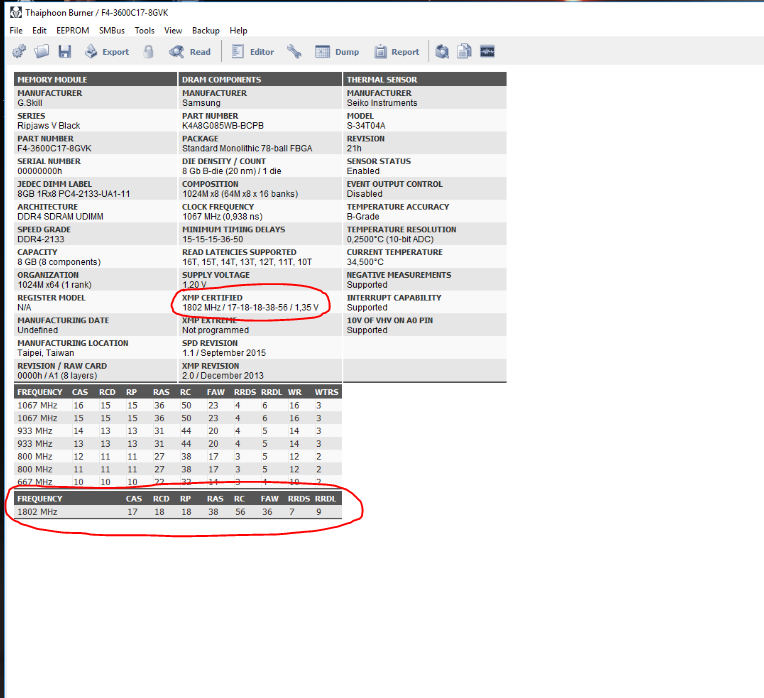Image resolution: width=764 pixels, height=698 pixels.
Task: Select the DDR4 SDRAM UDIMM architecture value
Action: click(60, 216)
